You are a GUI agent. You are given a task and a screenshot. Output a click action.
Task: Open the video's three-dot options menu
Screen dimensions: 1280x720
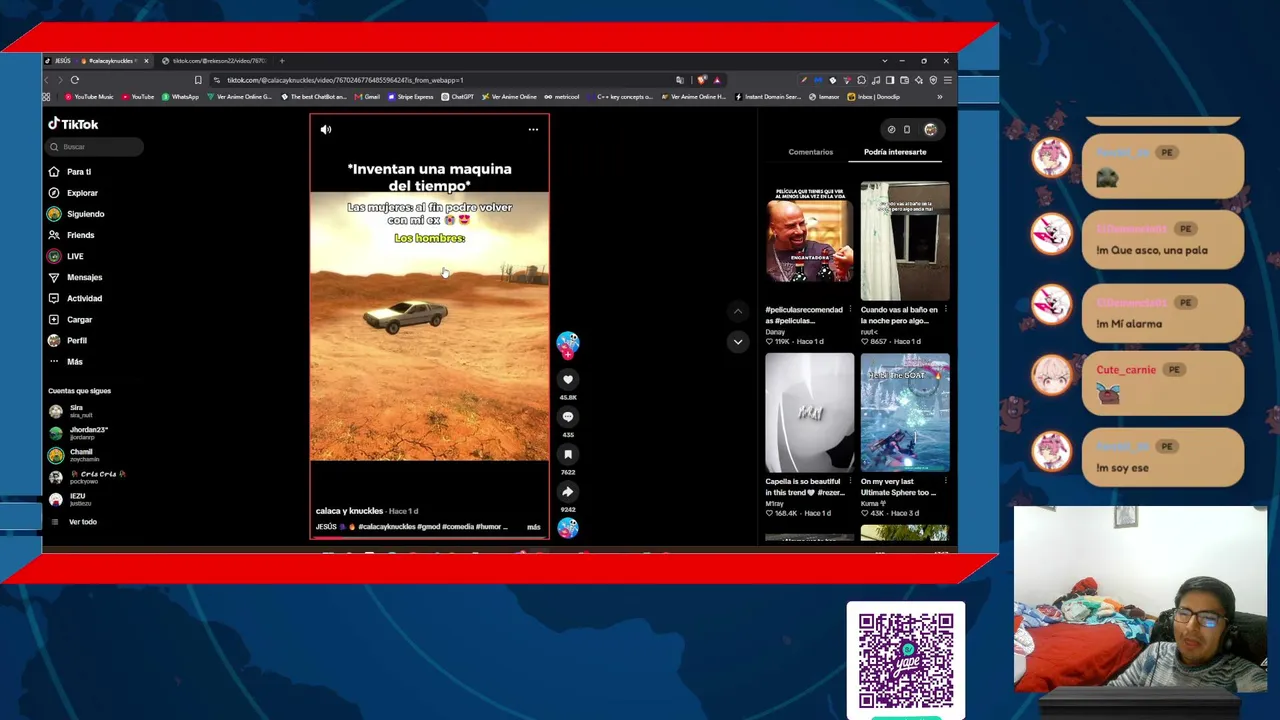click(x=533, y=129)
